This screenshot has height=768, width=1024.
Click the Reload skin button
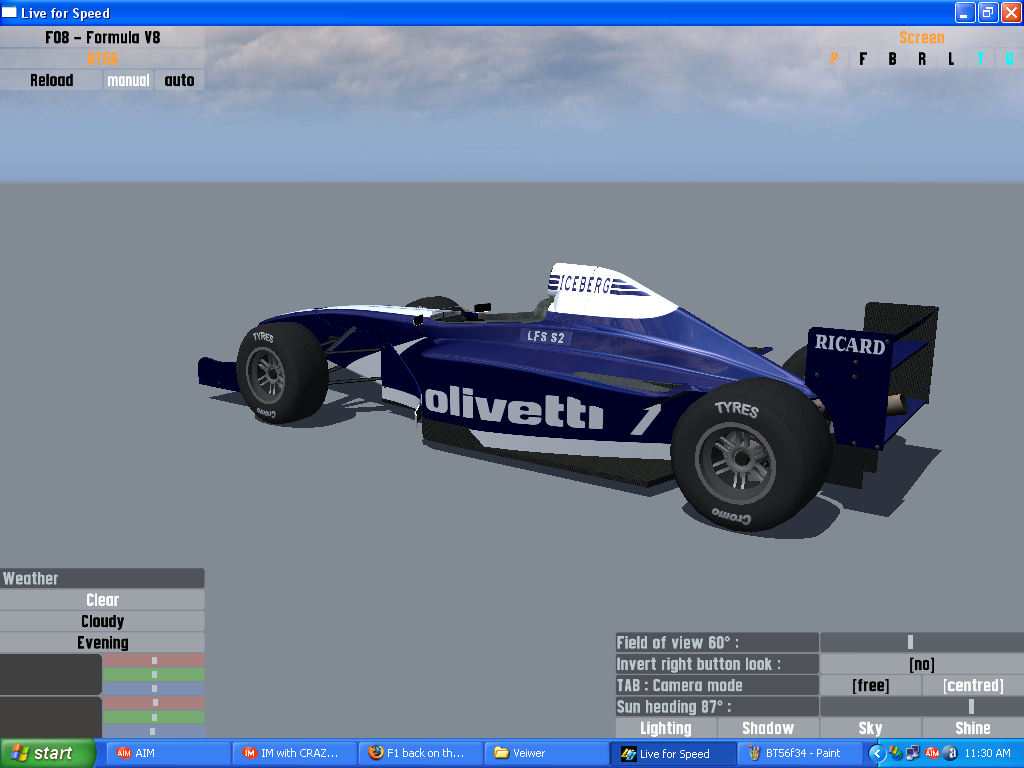pyautogui.click(x=52, y=80)
